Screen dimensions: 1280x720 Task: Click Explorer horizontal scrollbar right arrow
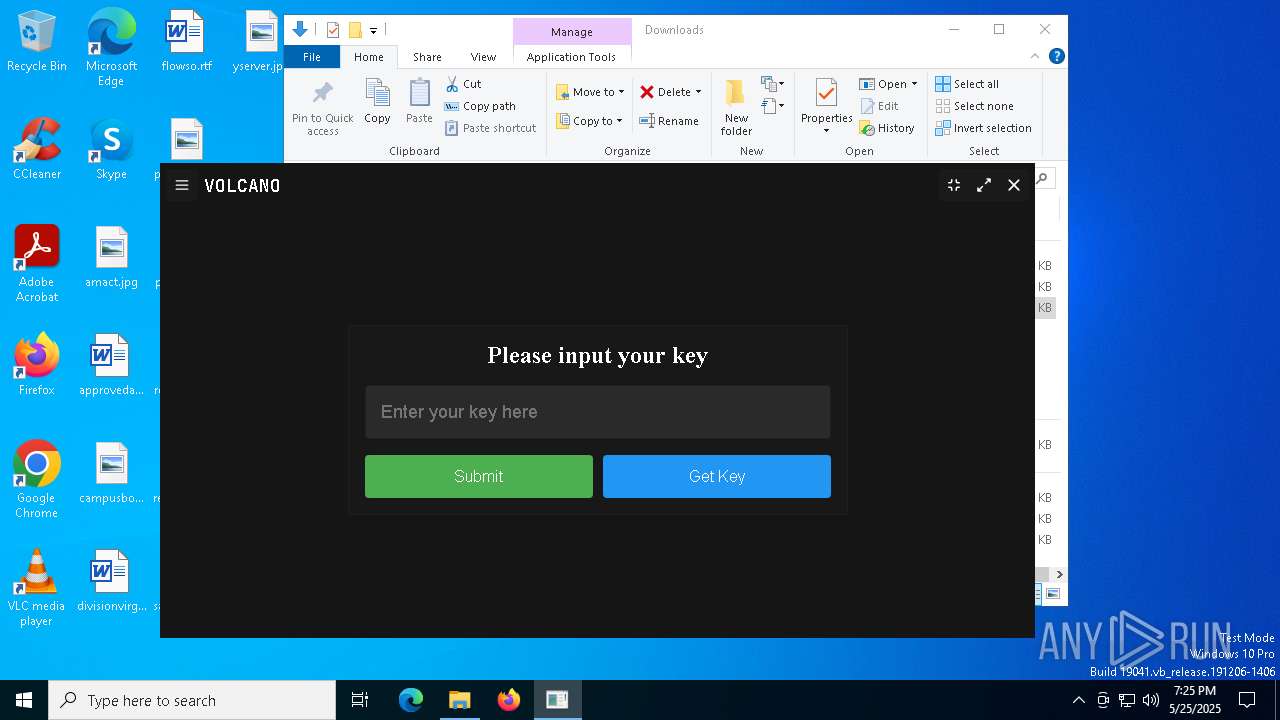(x=1059, y=574)
